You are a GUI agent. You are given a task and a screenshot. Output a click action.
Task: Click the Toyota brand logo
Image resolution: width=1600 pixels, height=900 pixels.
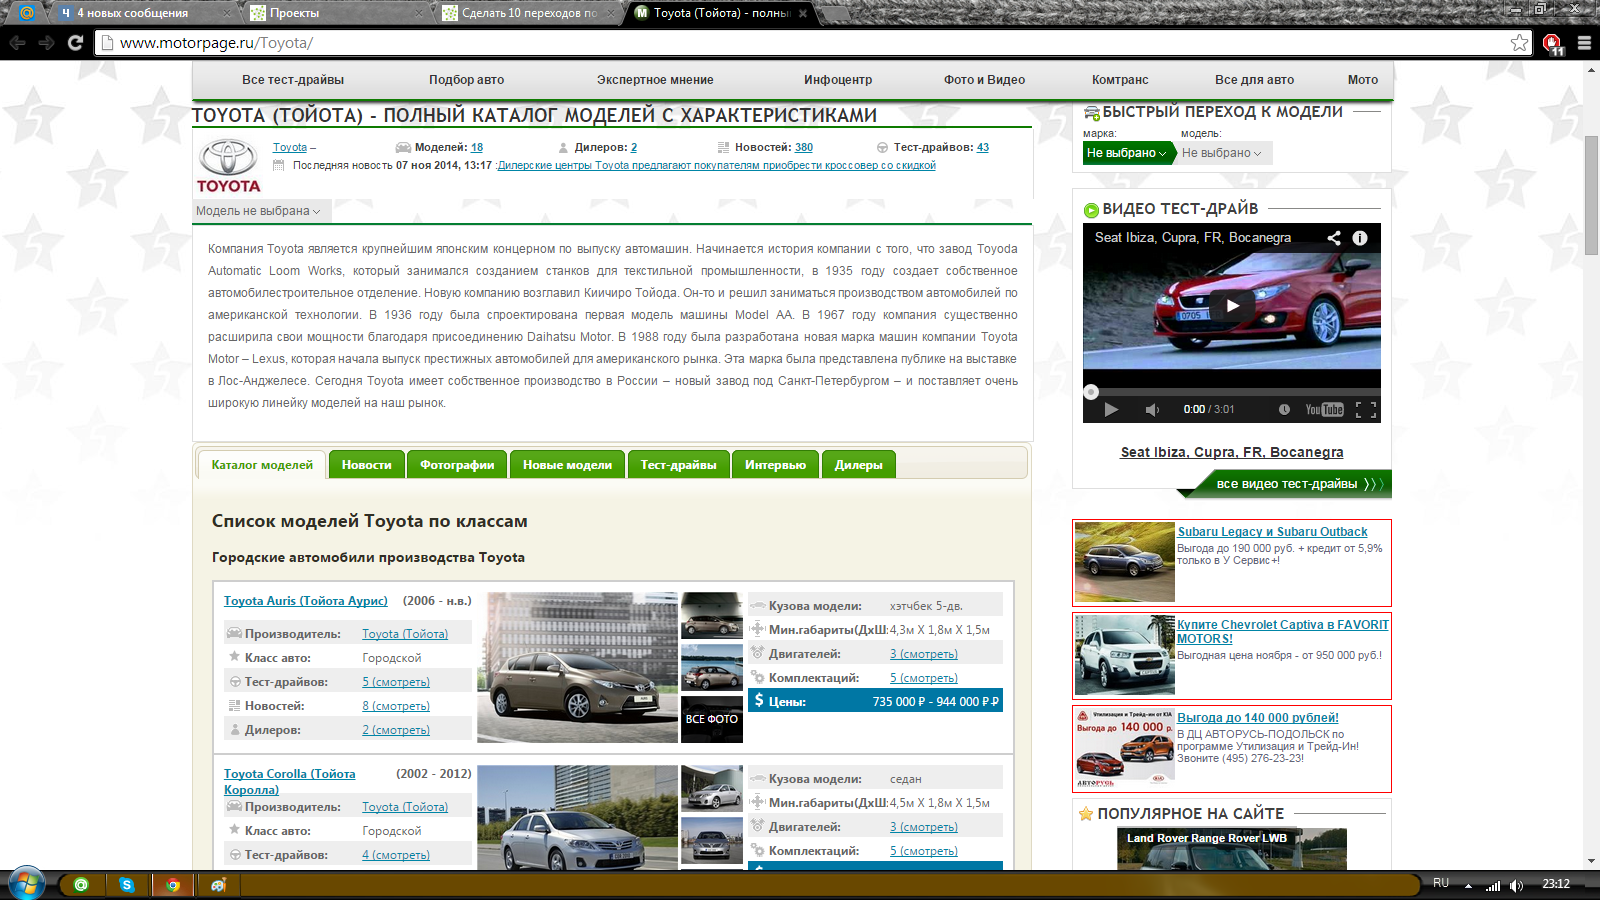228,166
